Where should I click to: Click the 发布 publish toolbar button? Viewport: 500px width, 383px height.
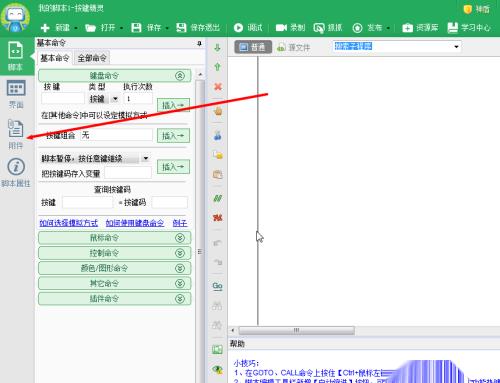click(x=367, y=28)
